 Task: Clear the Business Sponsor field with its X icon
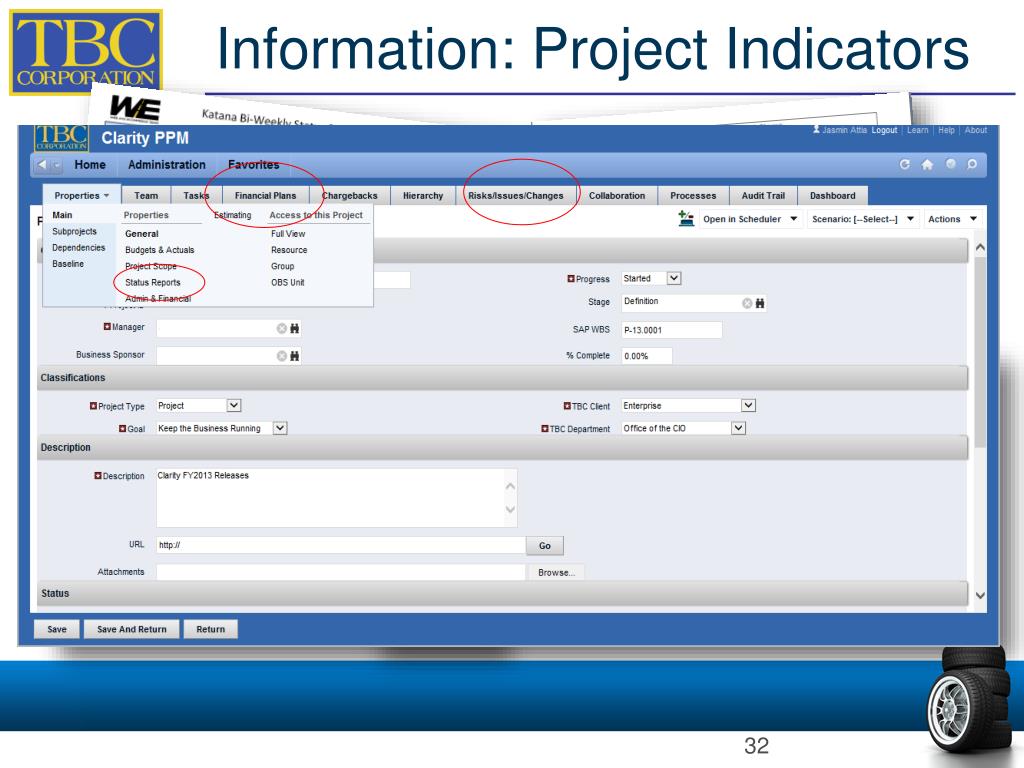pos(281,356)
